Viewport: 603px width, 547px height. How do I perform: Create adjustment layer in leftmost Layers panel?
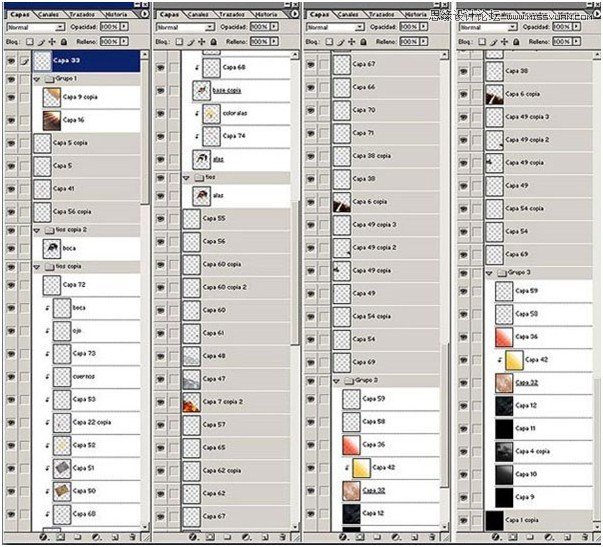pos(96,537)
